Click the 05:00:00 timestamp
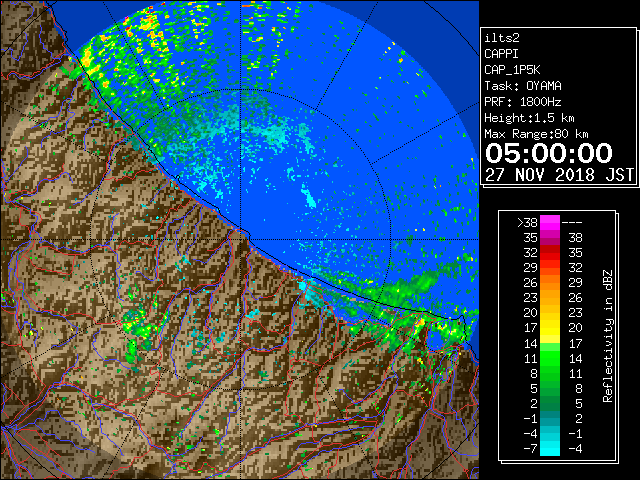640x480 pixels. pyautogui.click(x=549, y=153)
